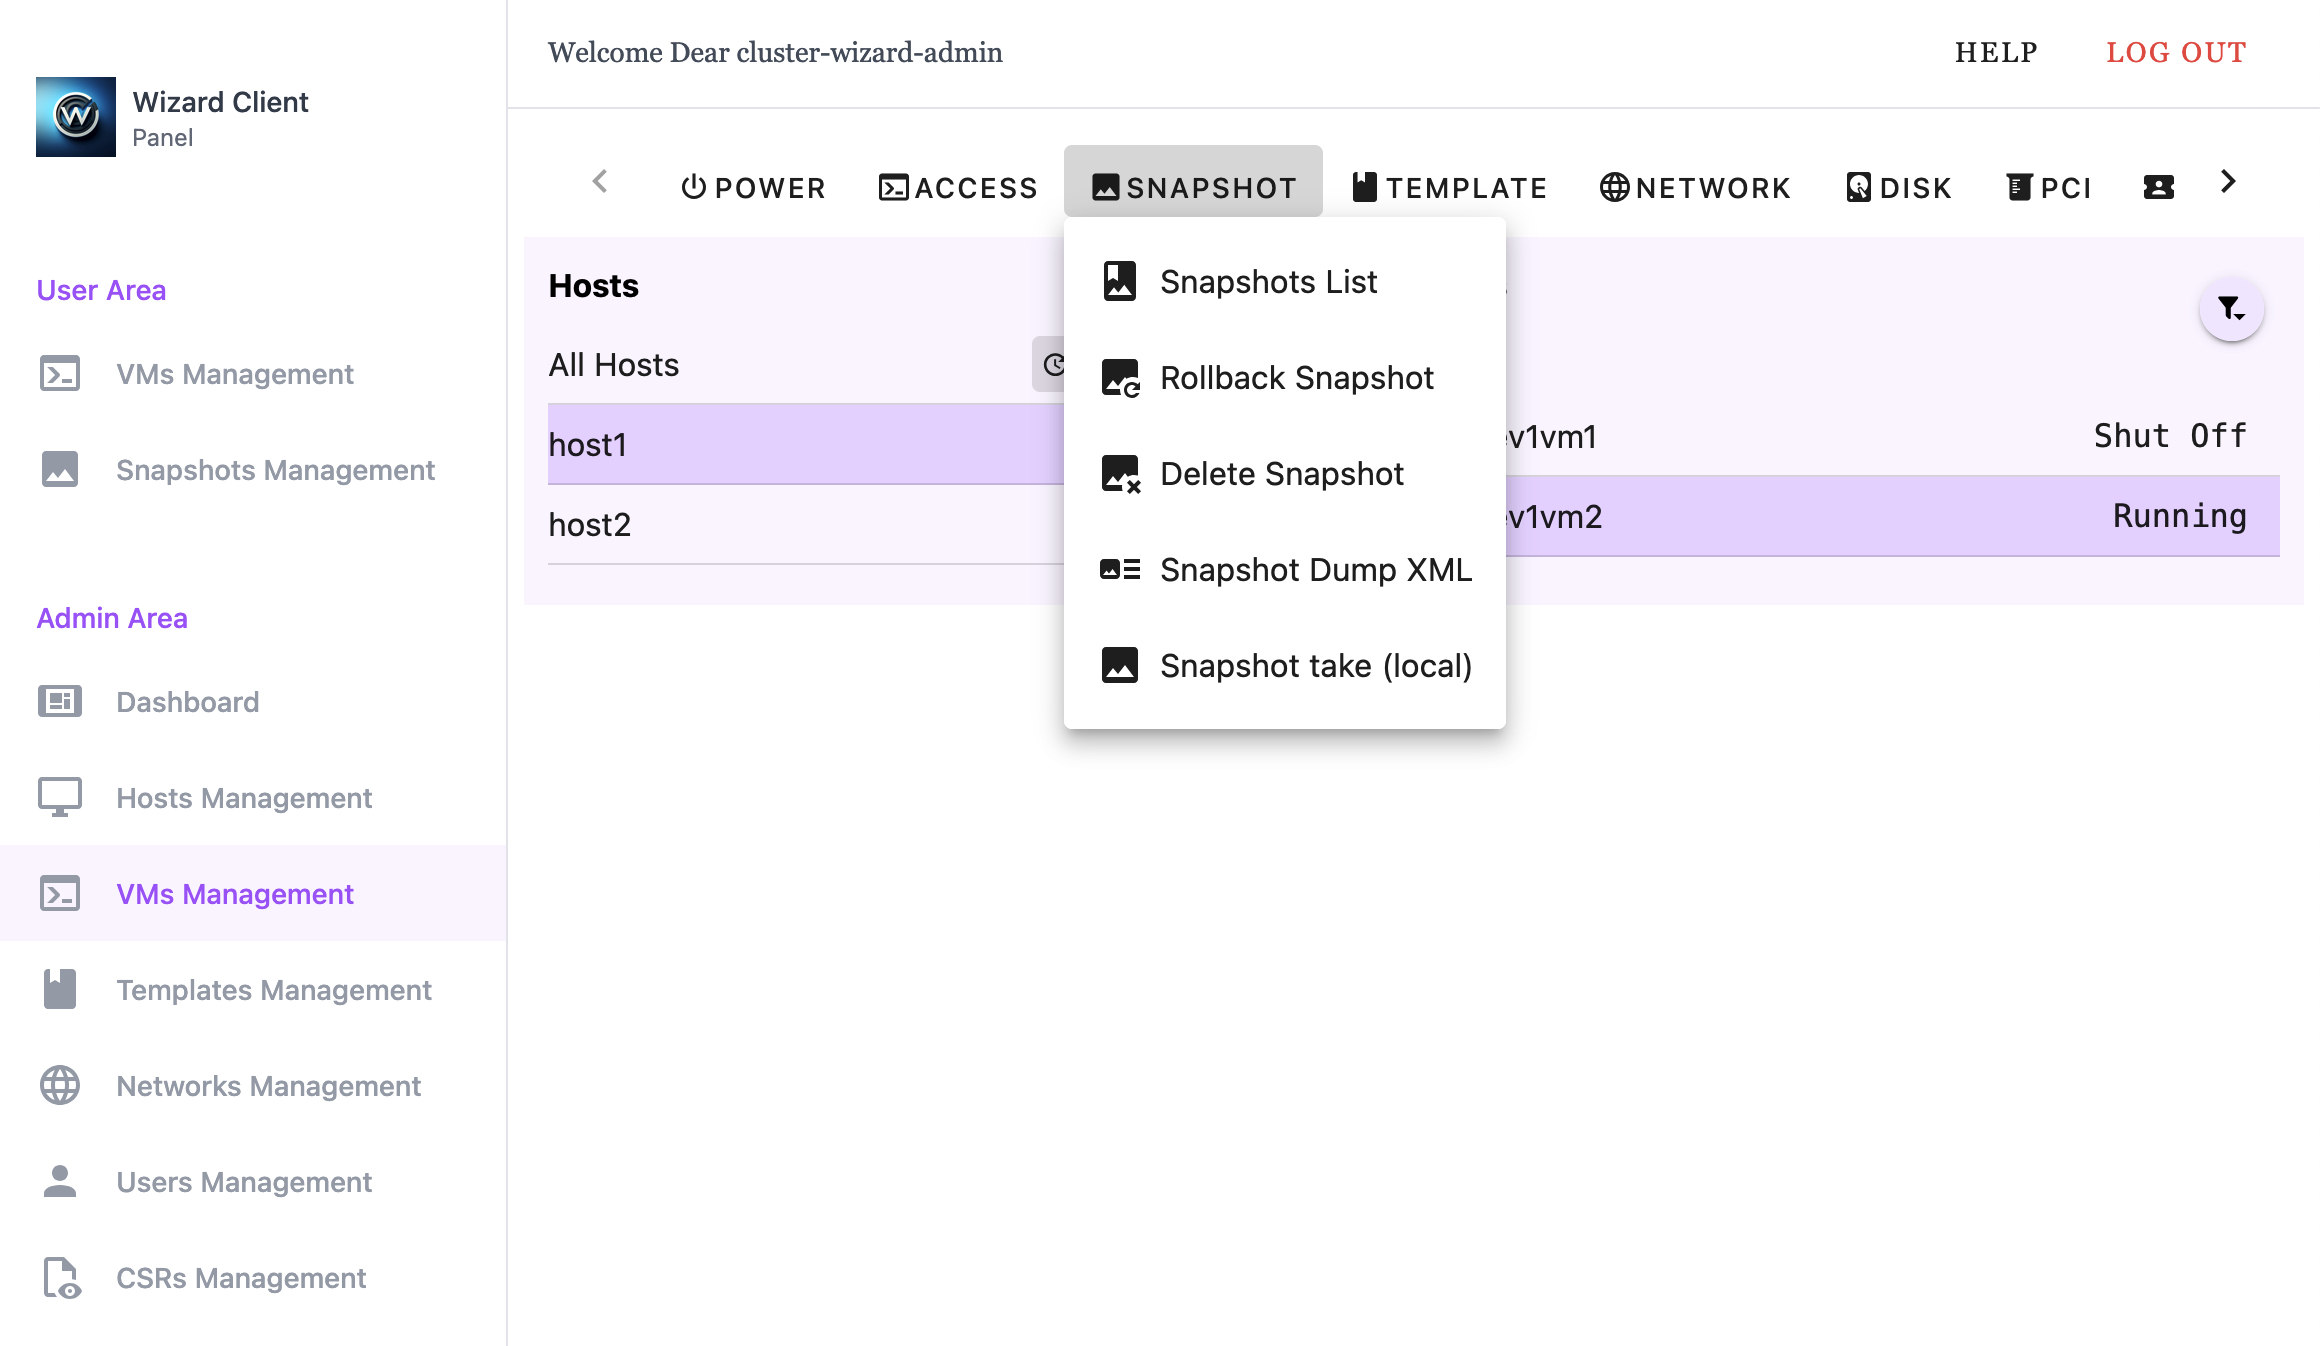The height and width of the screenshot is (1346, 2320).
Task: Choose Rollback Snapshot from menu
Action: pyautogui.click(x=1296, y=378)
